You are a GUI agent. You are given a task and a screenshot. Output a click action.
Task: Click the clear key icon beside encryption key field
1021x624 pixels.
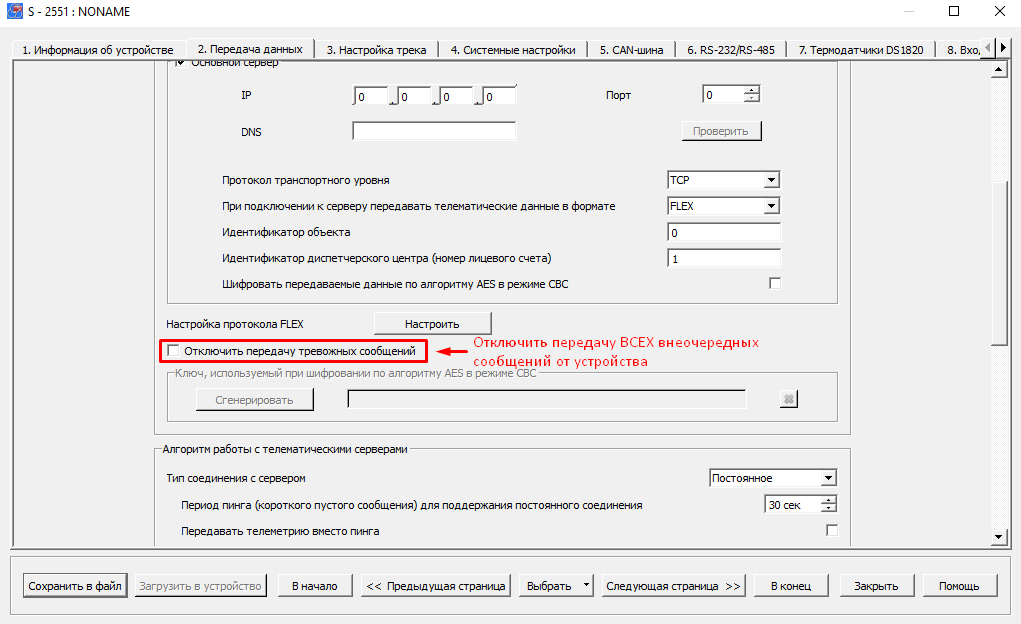pos(788,399)
